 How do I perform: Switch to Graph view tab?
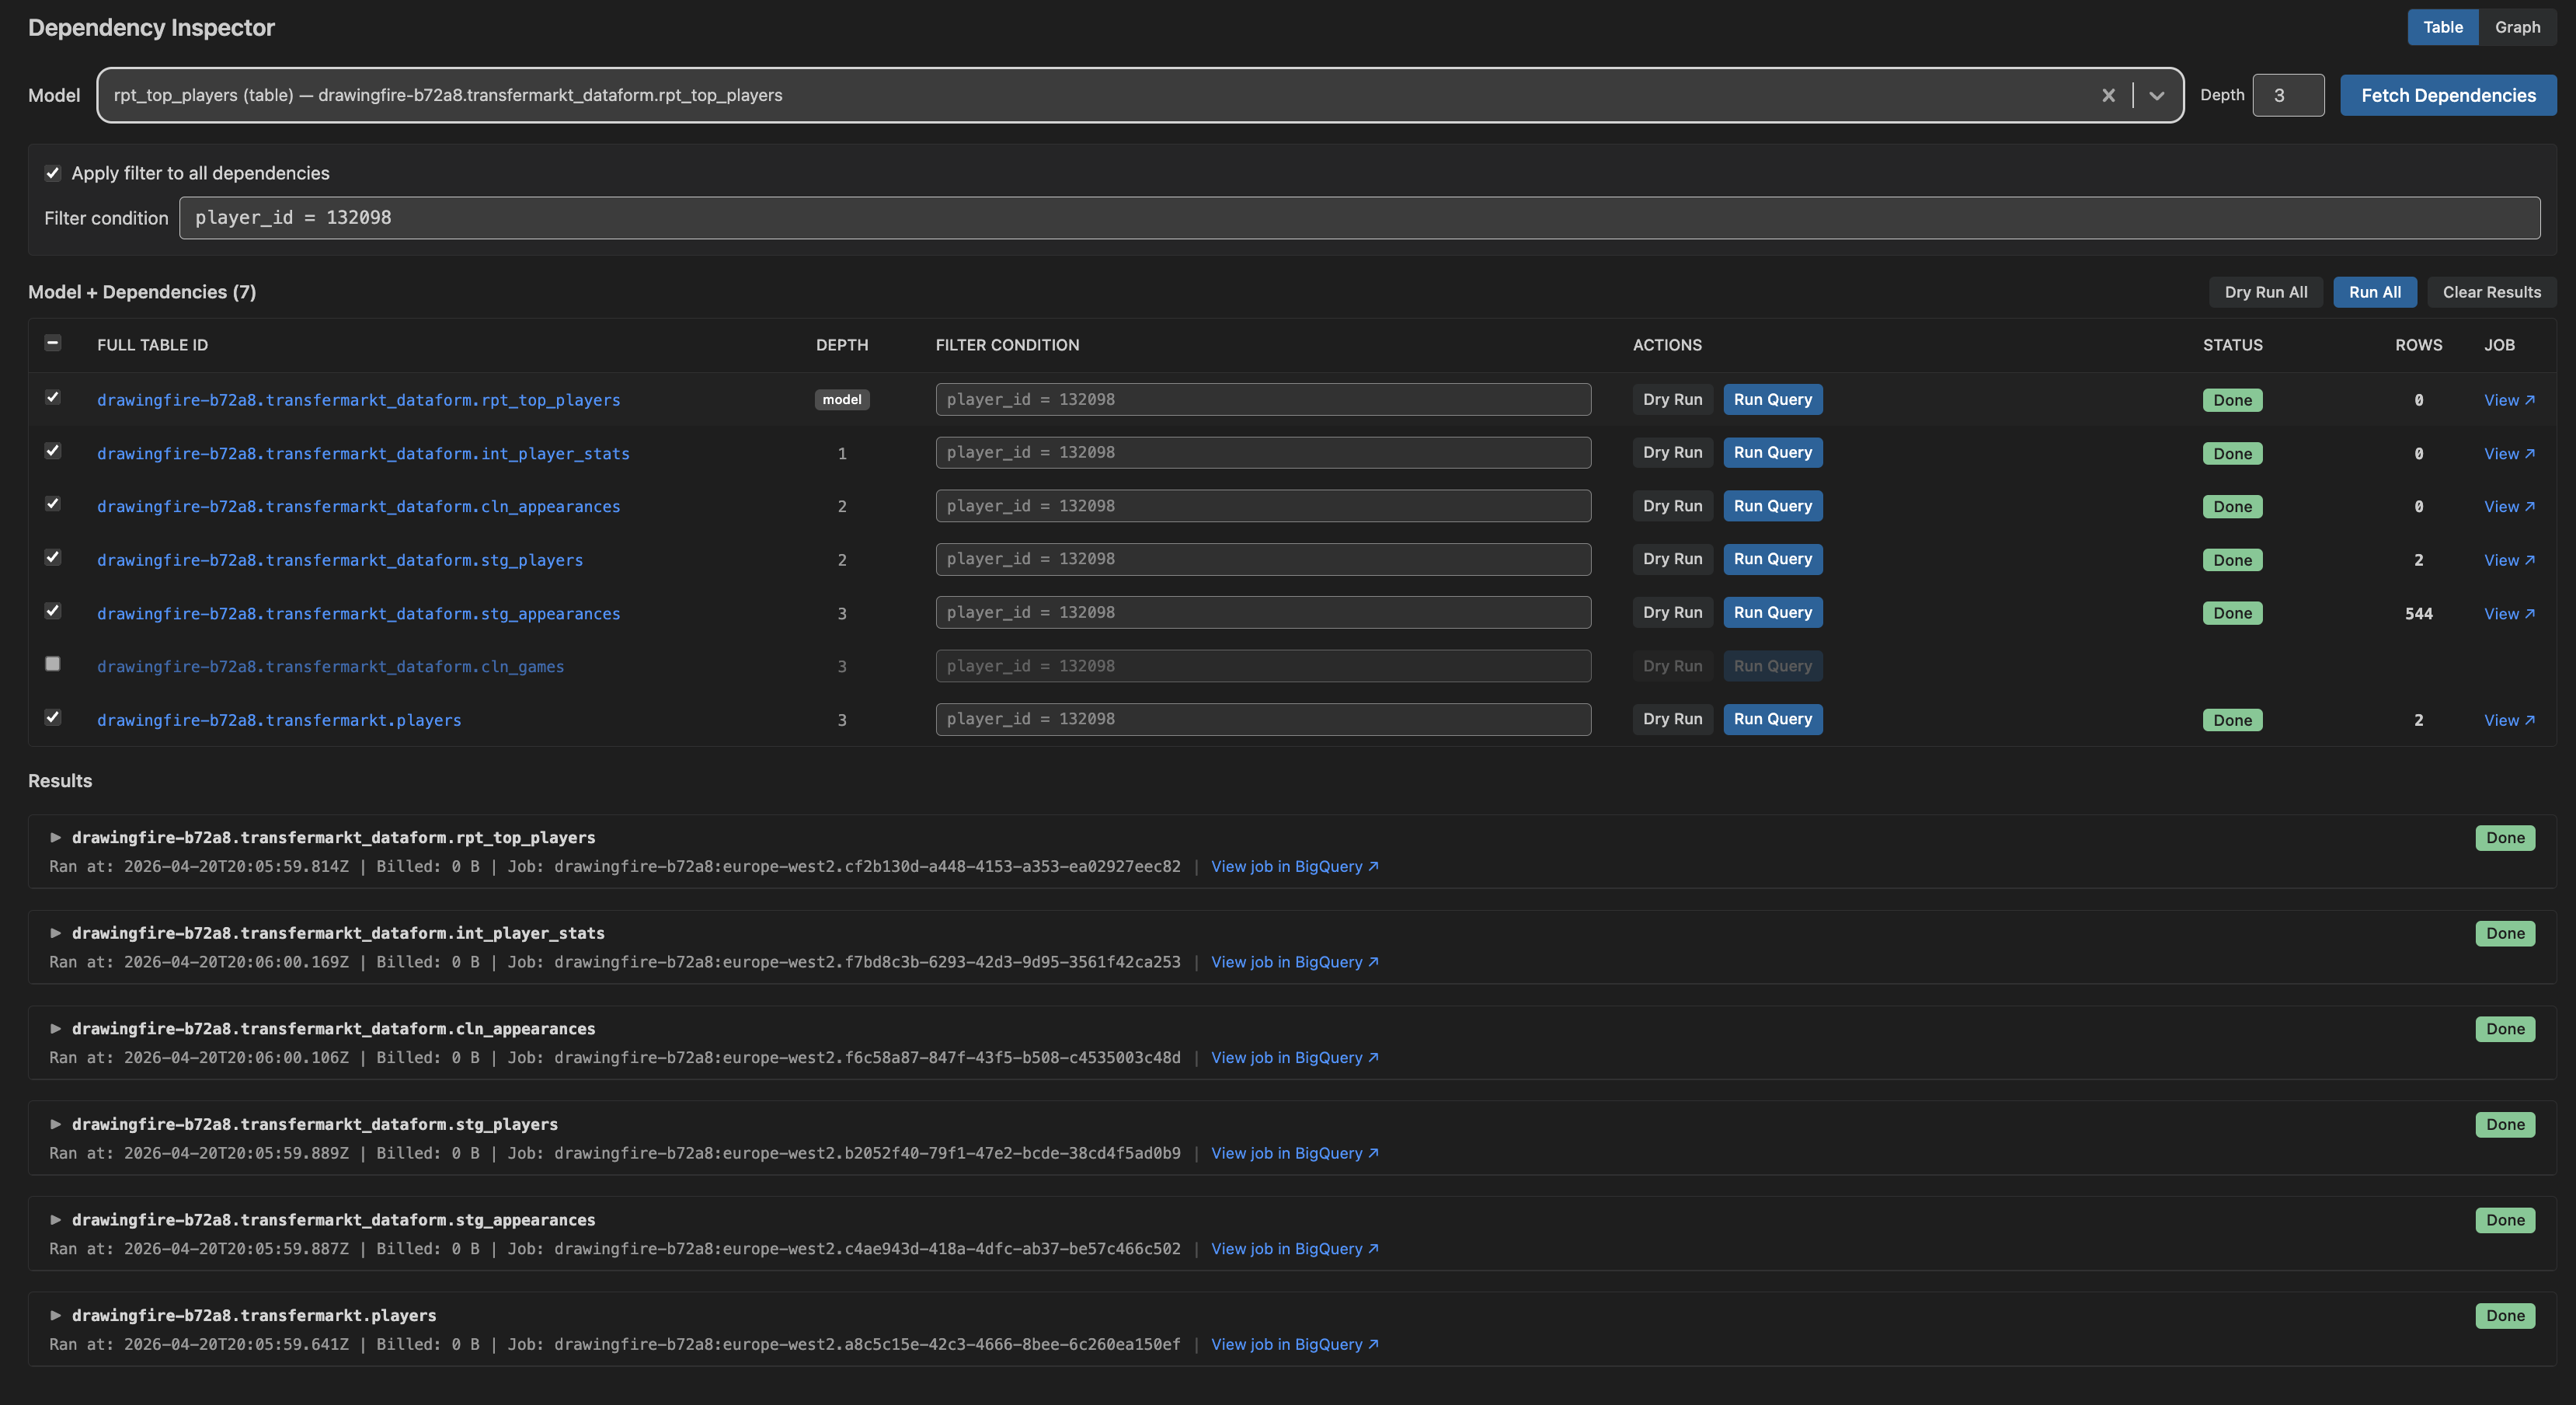click(2517, 27)
